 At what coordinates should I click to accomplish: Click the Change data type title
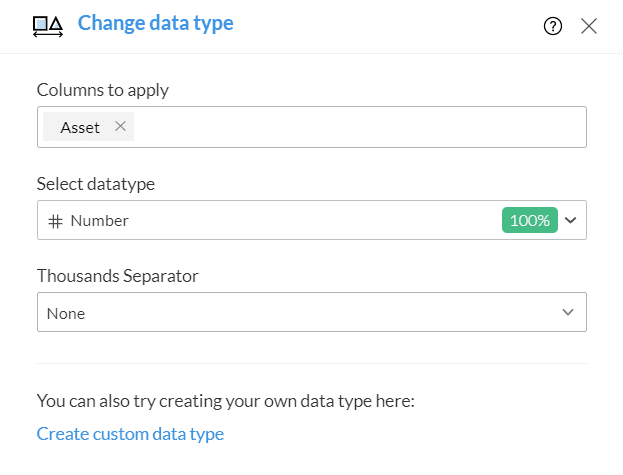coord(155,23)
